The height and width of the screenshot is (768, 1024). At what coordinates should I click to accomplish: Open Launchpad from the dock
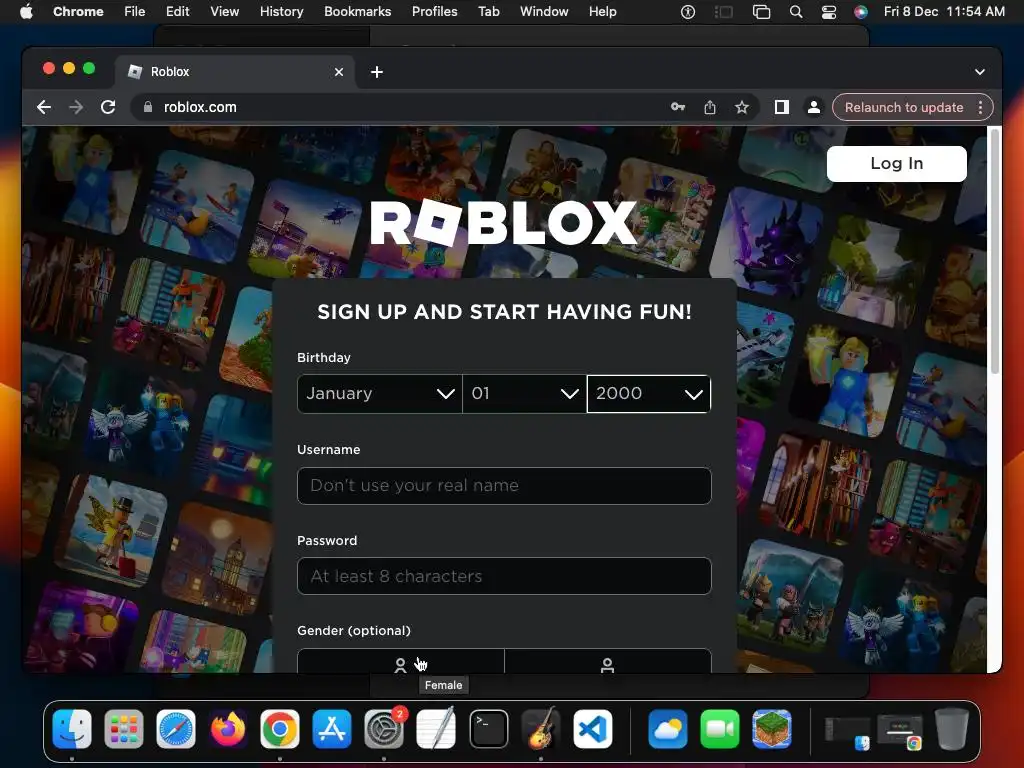pos(123,729)
